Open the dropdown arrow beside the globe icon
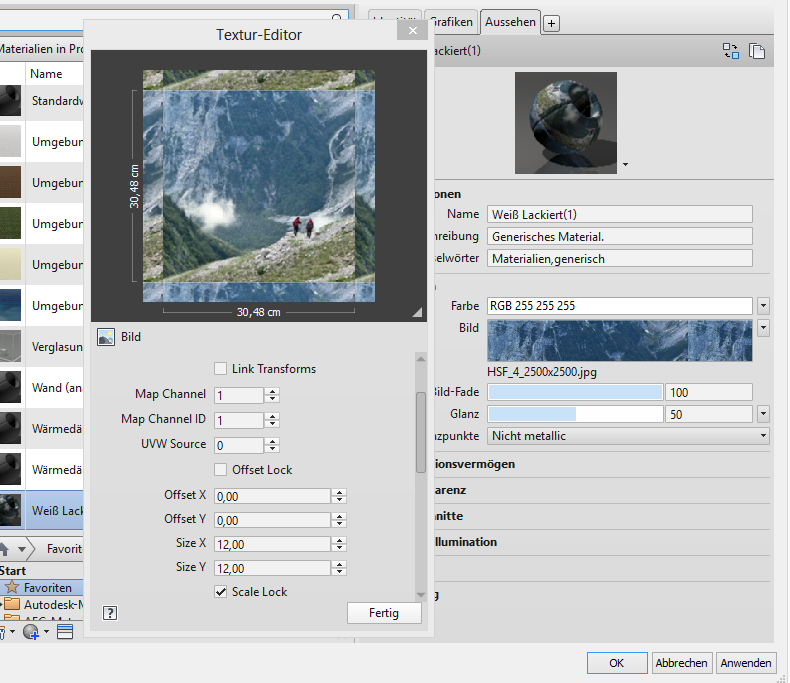The width and height of the screenshot is (790, 683). coord(46,632)
